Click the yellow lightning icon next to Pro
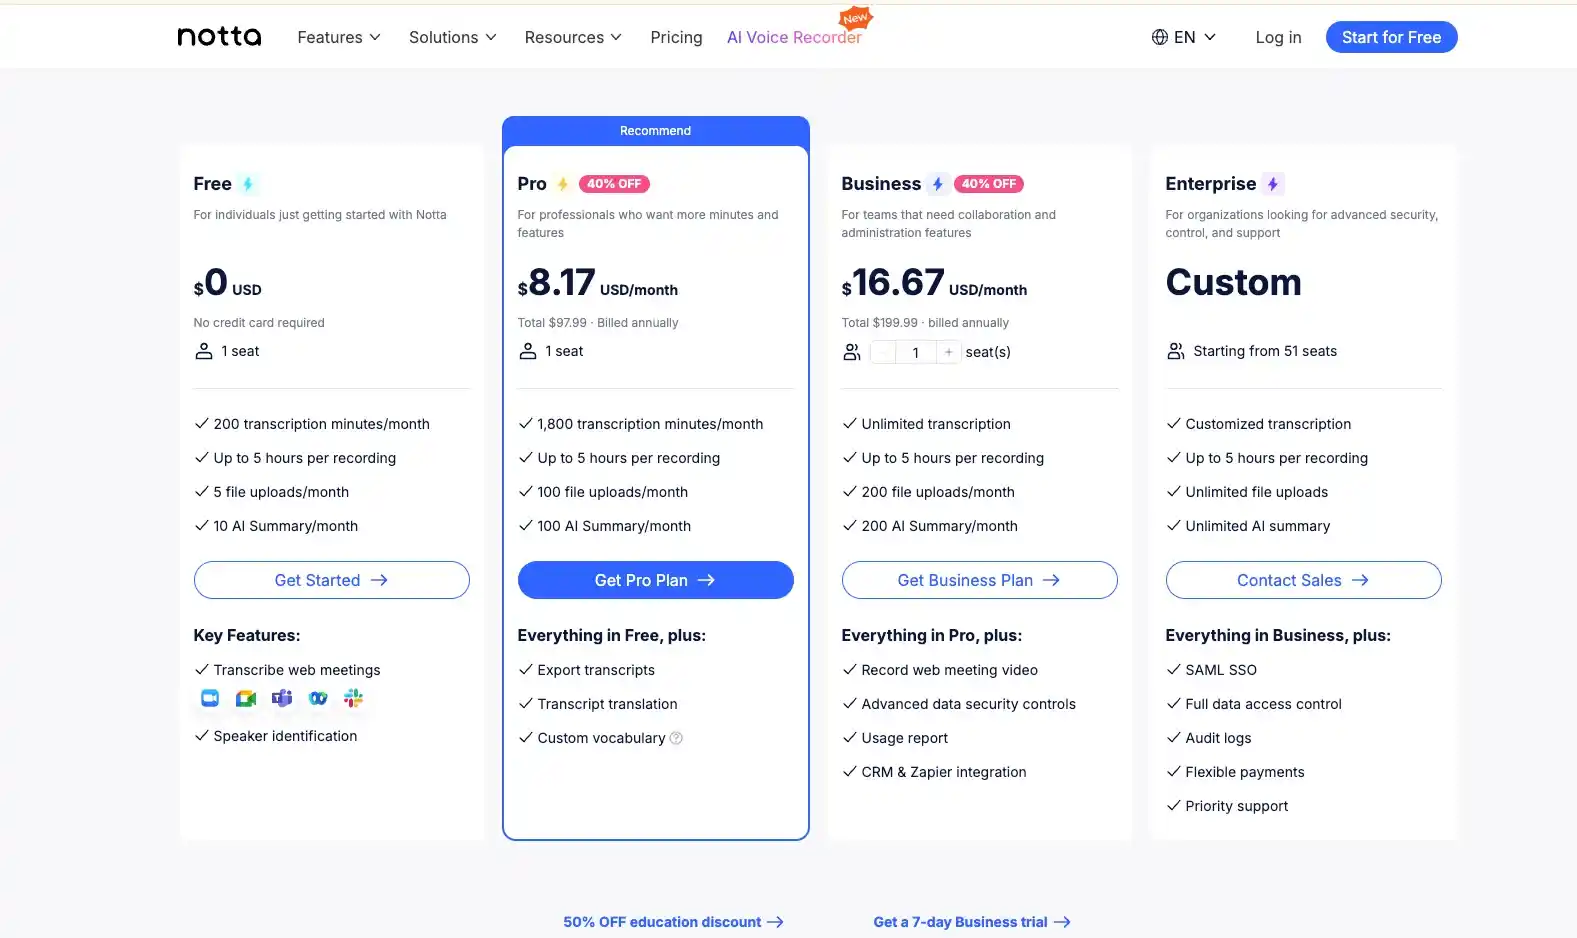The image size is (1577, 938). pos(563,184)
